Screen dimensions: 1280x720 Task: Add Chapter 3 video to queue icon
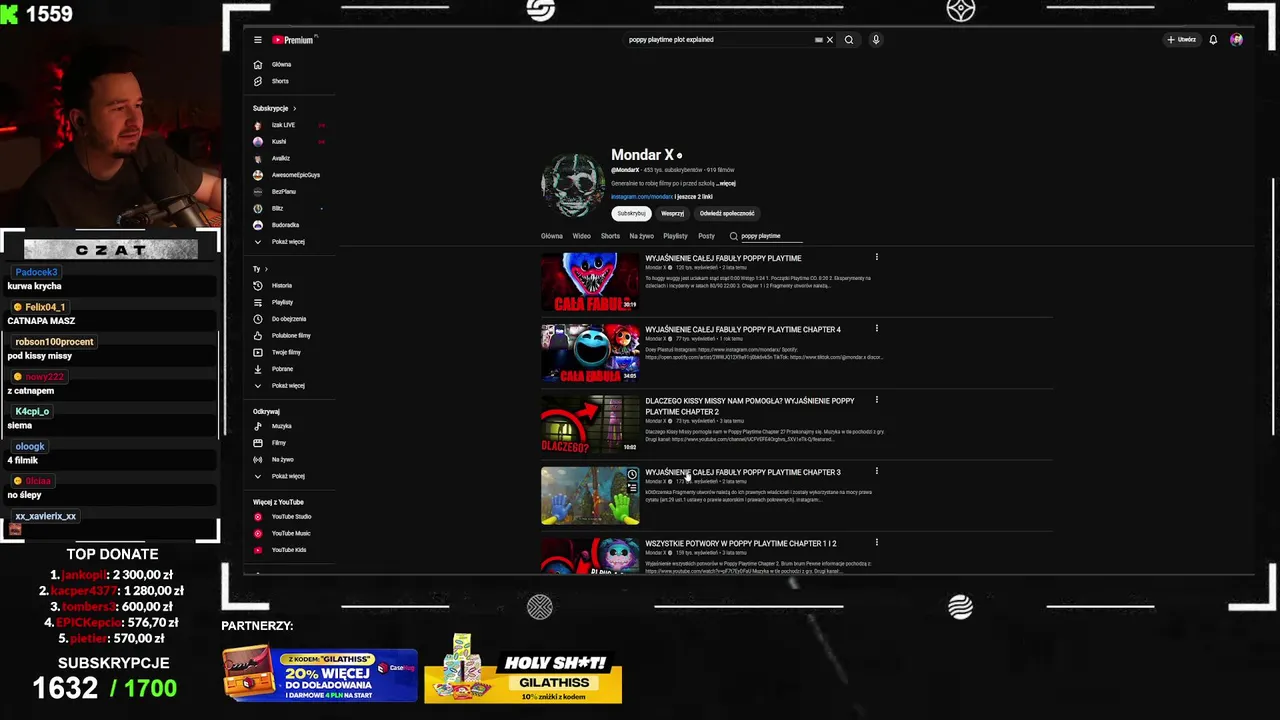(632, 489)
